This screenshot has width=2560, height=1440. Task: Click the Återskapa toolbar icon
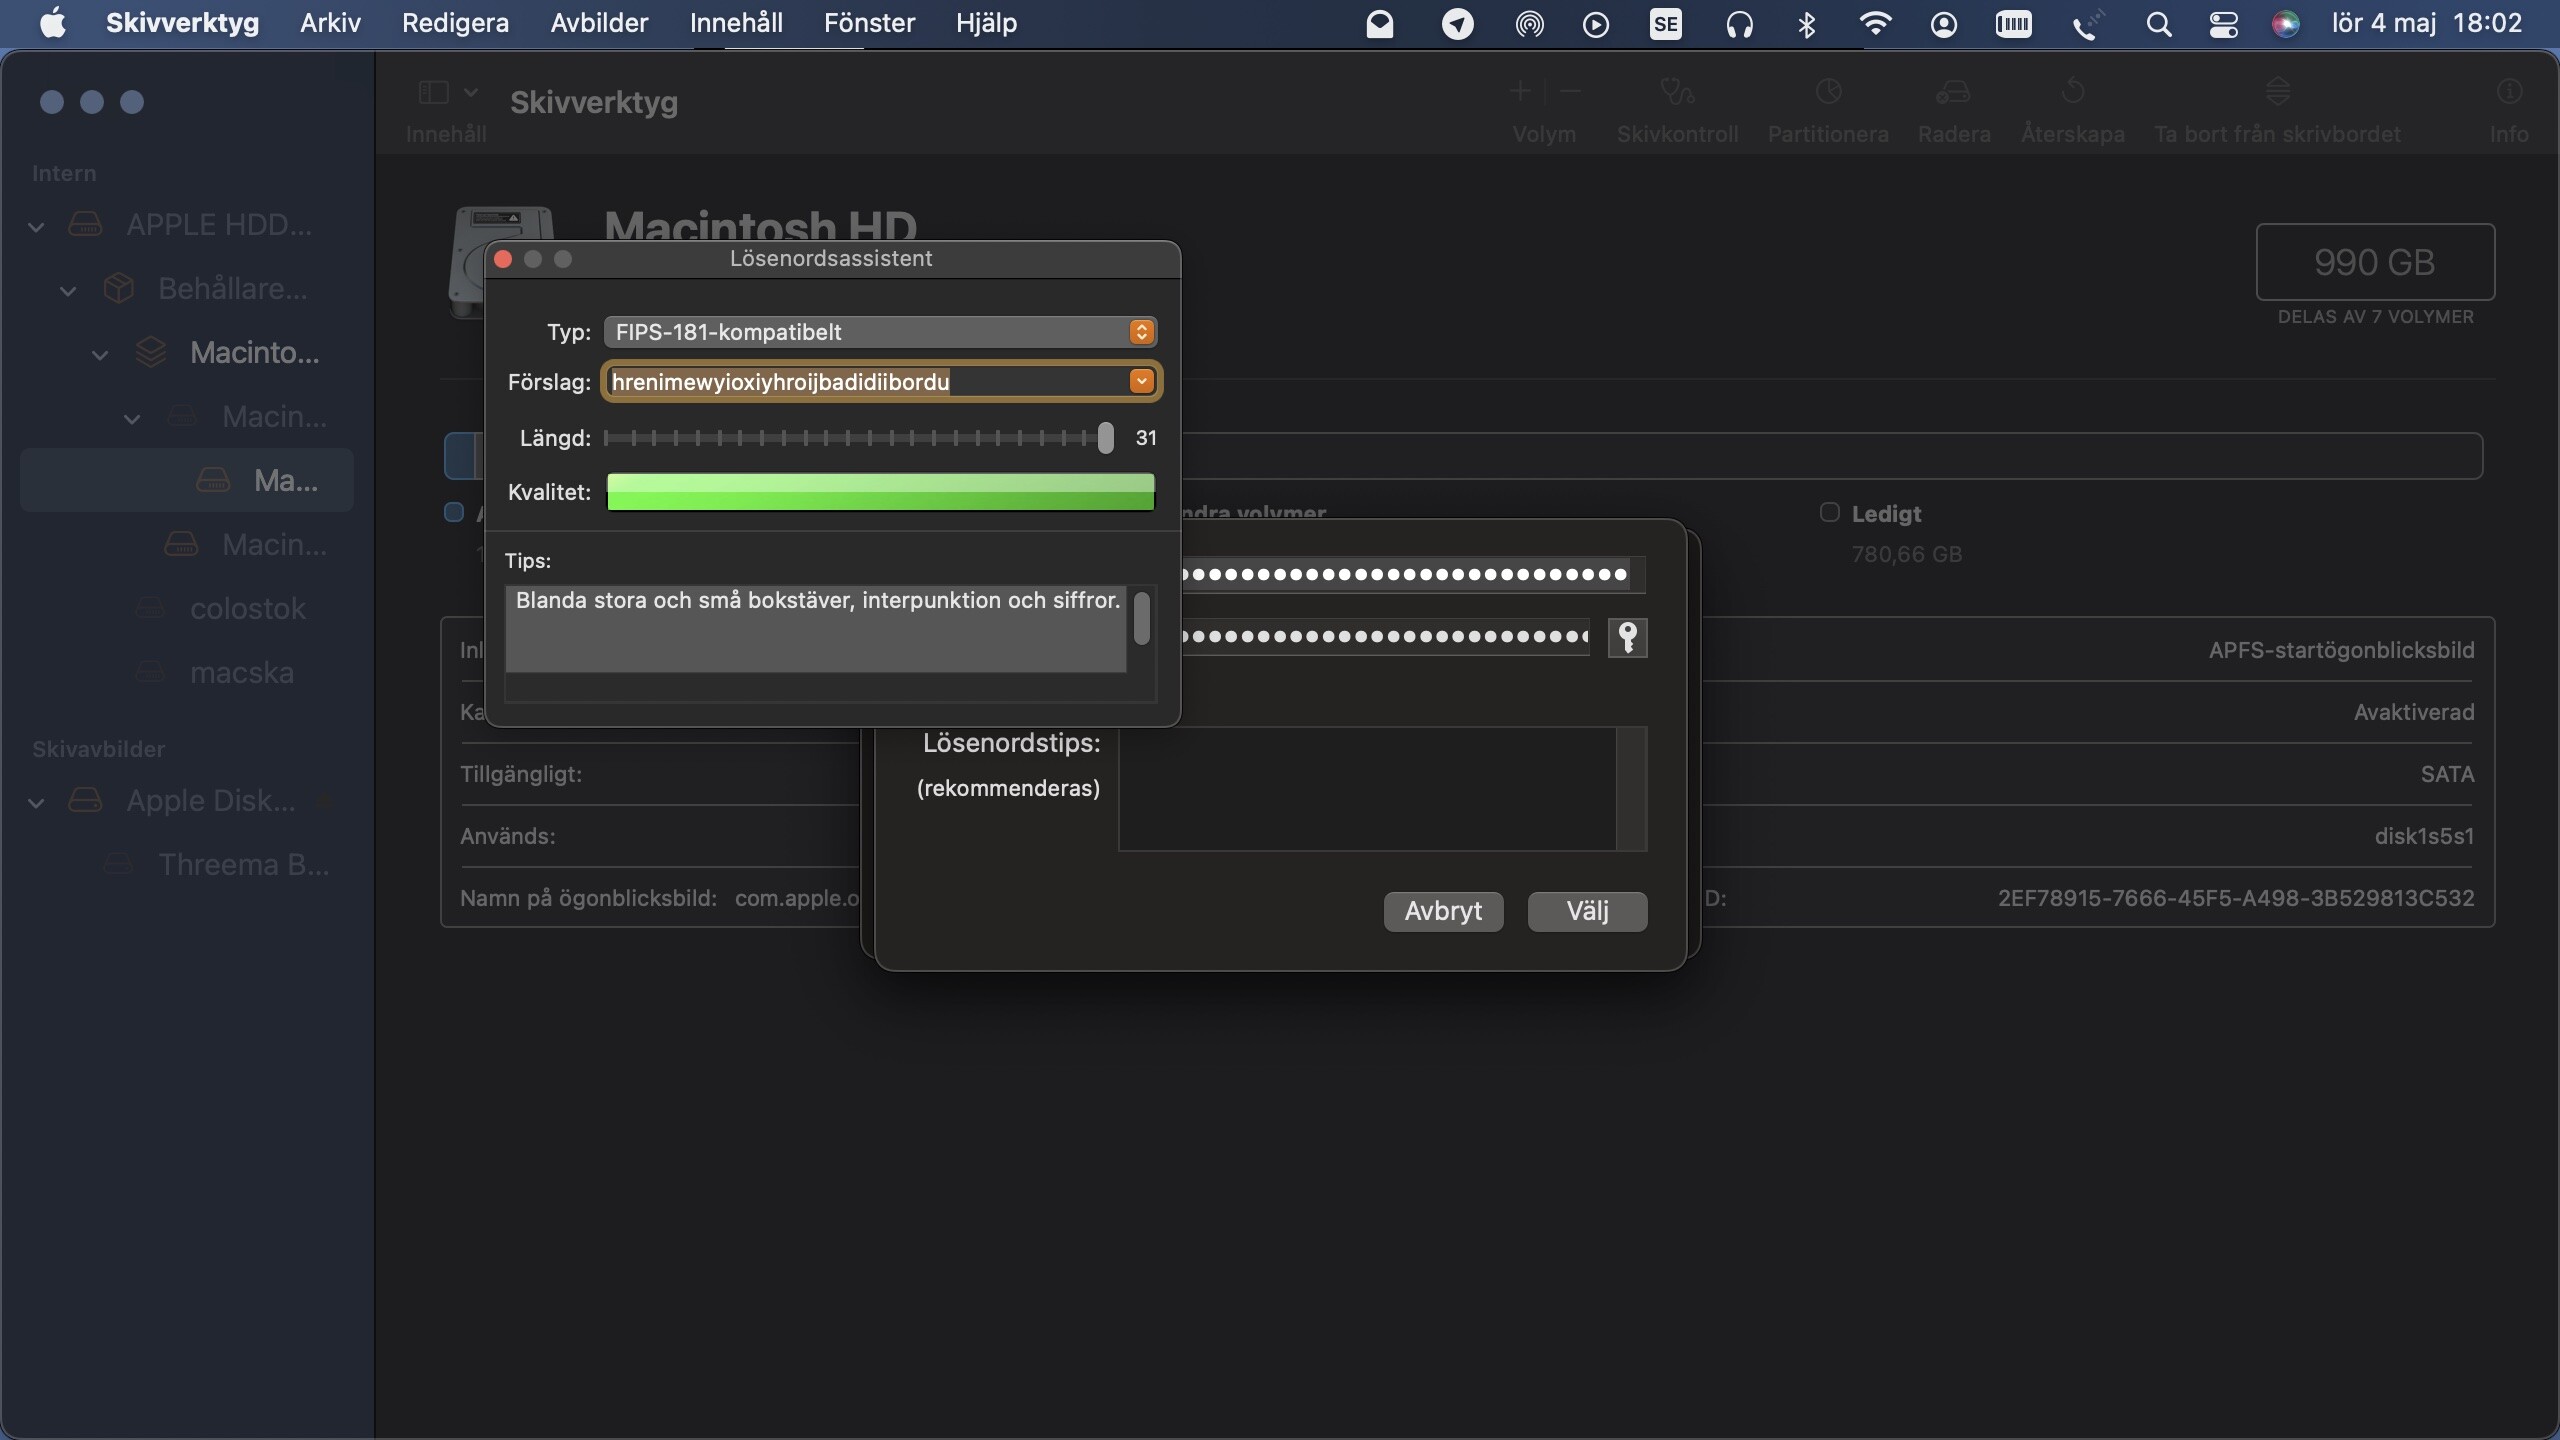[2073, 92]
